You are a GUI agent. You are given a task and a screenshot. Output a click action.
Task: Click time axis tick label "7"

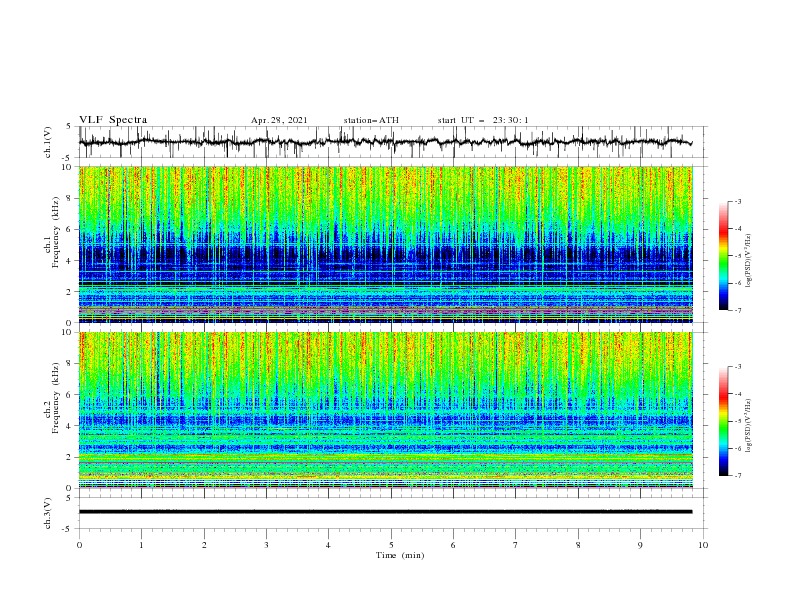click(x=516, y=545)
